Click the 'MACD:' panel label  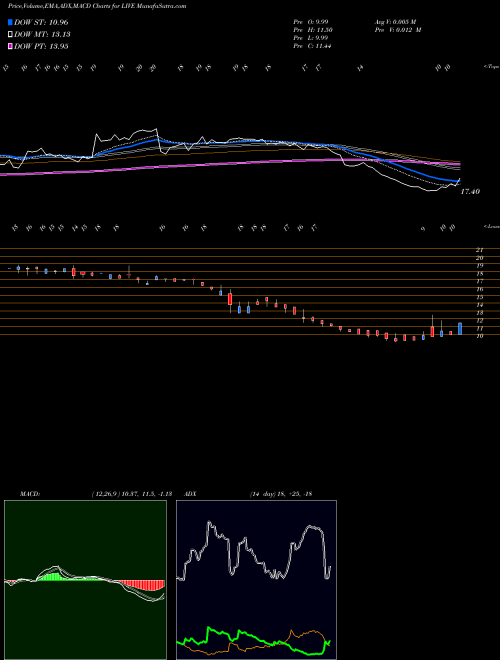pyautogui.click(x=29, y=494)
